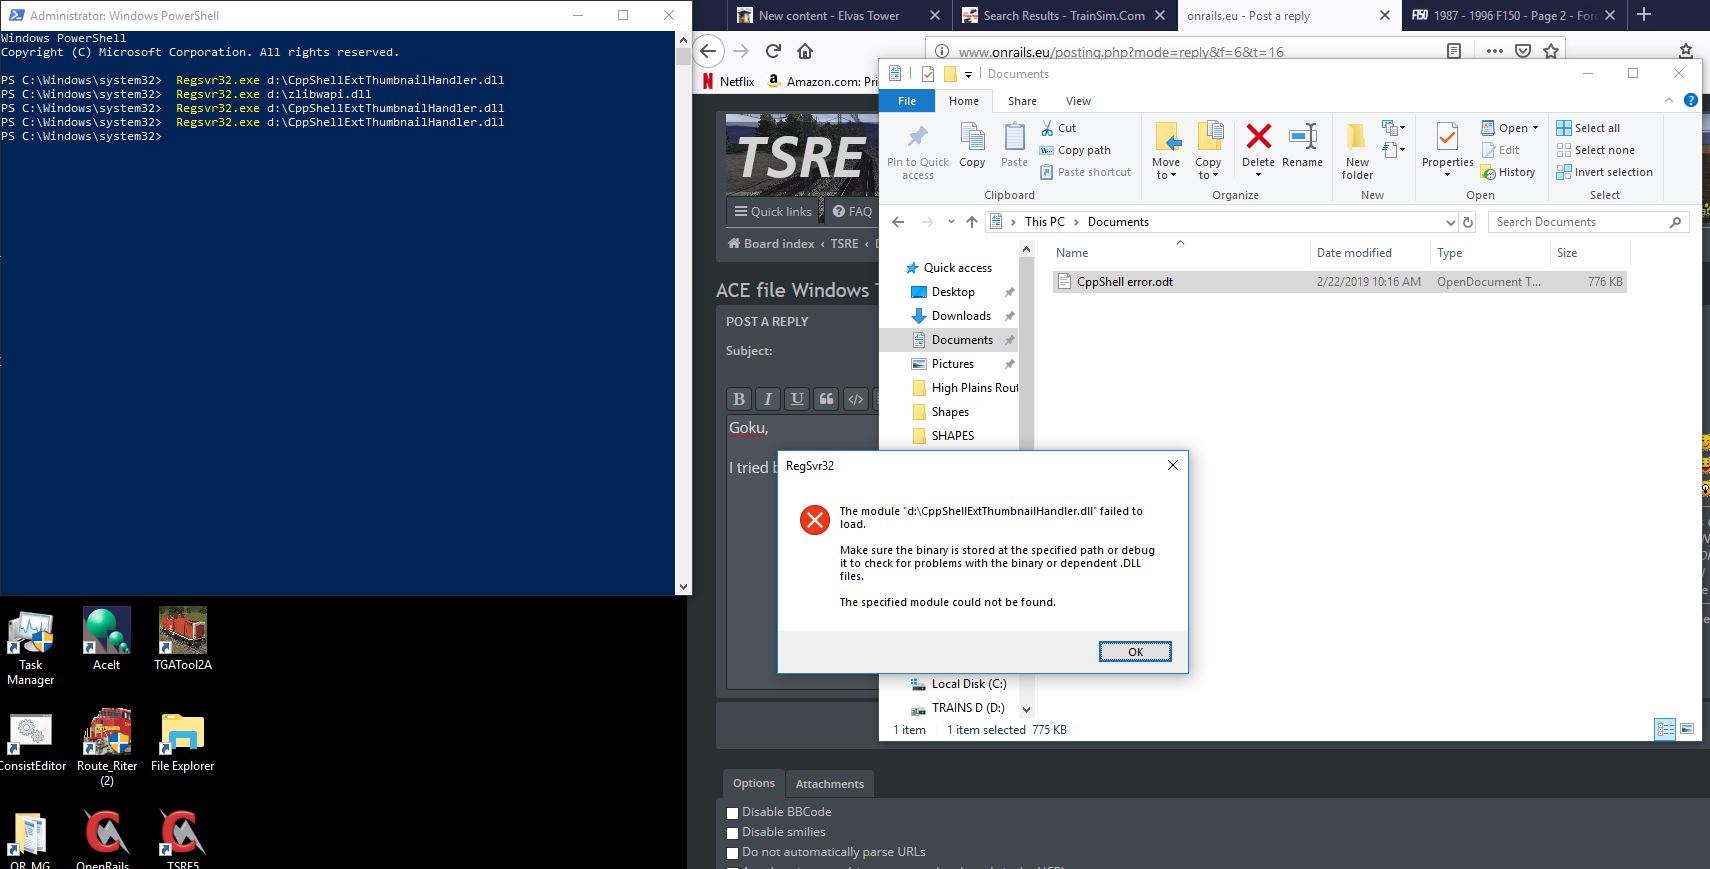Click the Search Documents field

[x=1587, y=222]
